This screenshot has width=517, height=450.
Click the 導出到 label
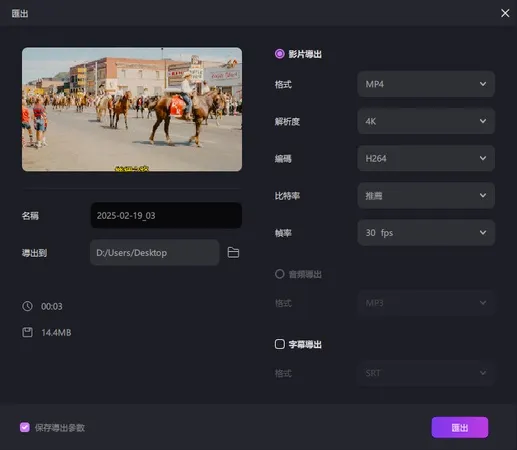coord(34,253)
